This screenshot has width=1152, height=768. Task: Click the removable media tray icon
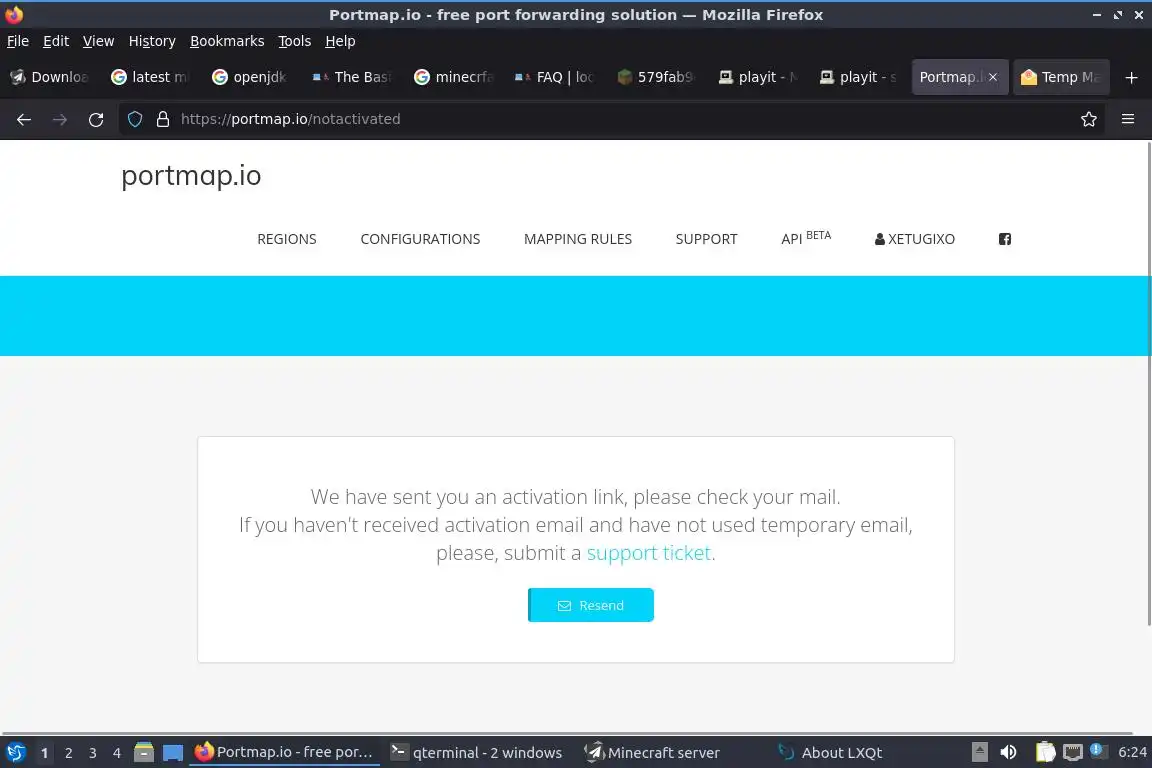click(979, 753)
